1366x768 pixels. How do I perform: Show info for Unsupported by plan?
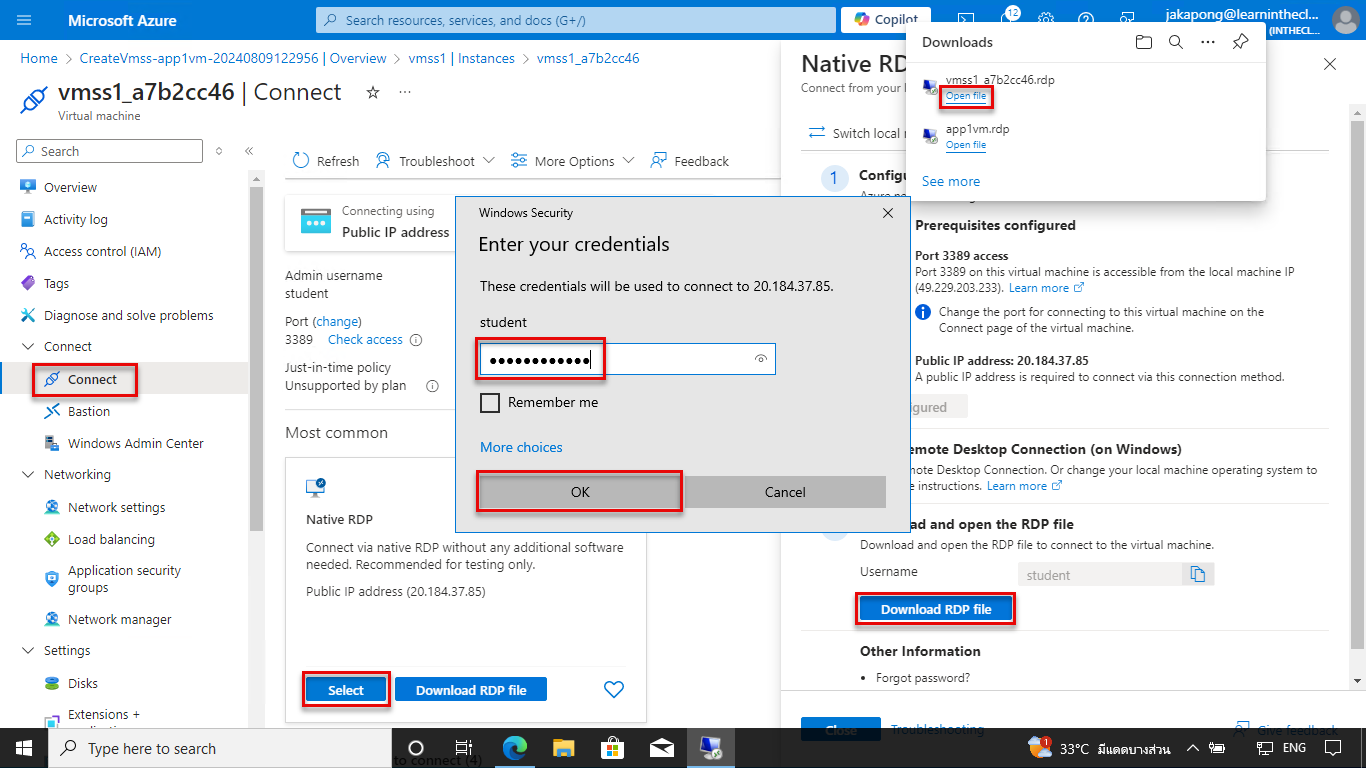(432, 385)
